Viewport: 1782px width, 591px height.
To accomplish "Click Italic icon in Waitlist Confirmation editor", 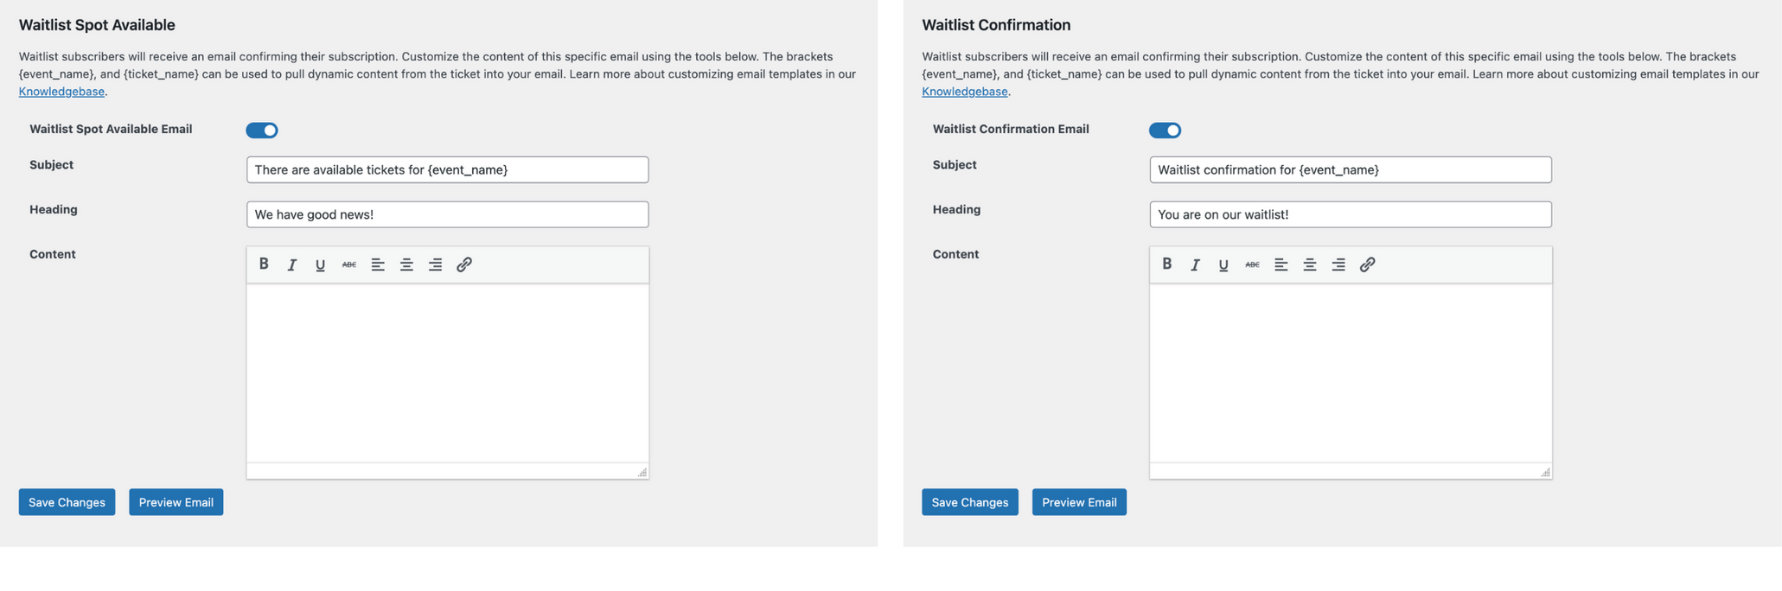I will click(1195, 265).
